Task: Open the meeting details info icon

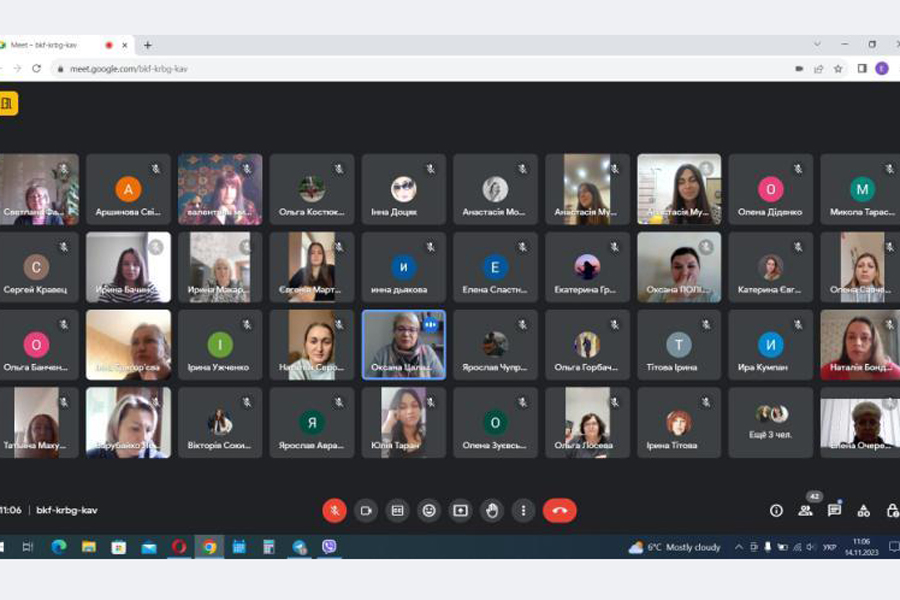Action: pos(776,510)
